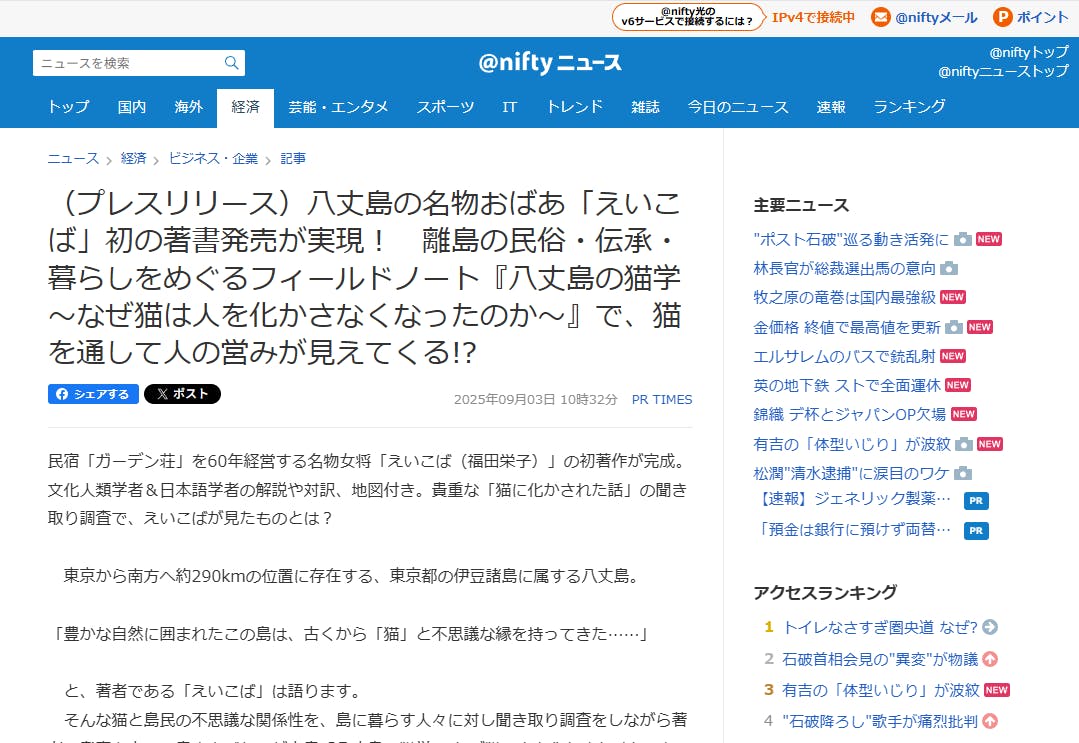This screenshot has height=743, width=1079.
Task: Open the @nifty mail envelope icon
Action: tap(880, 17)
